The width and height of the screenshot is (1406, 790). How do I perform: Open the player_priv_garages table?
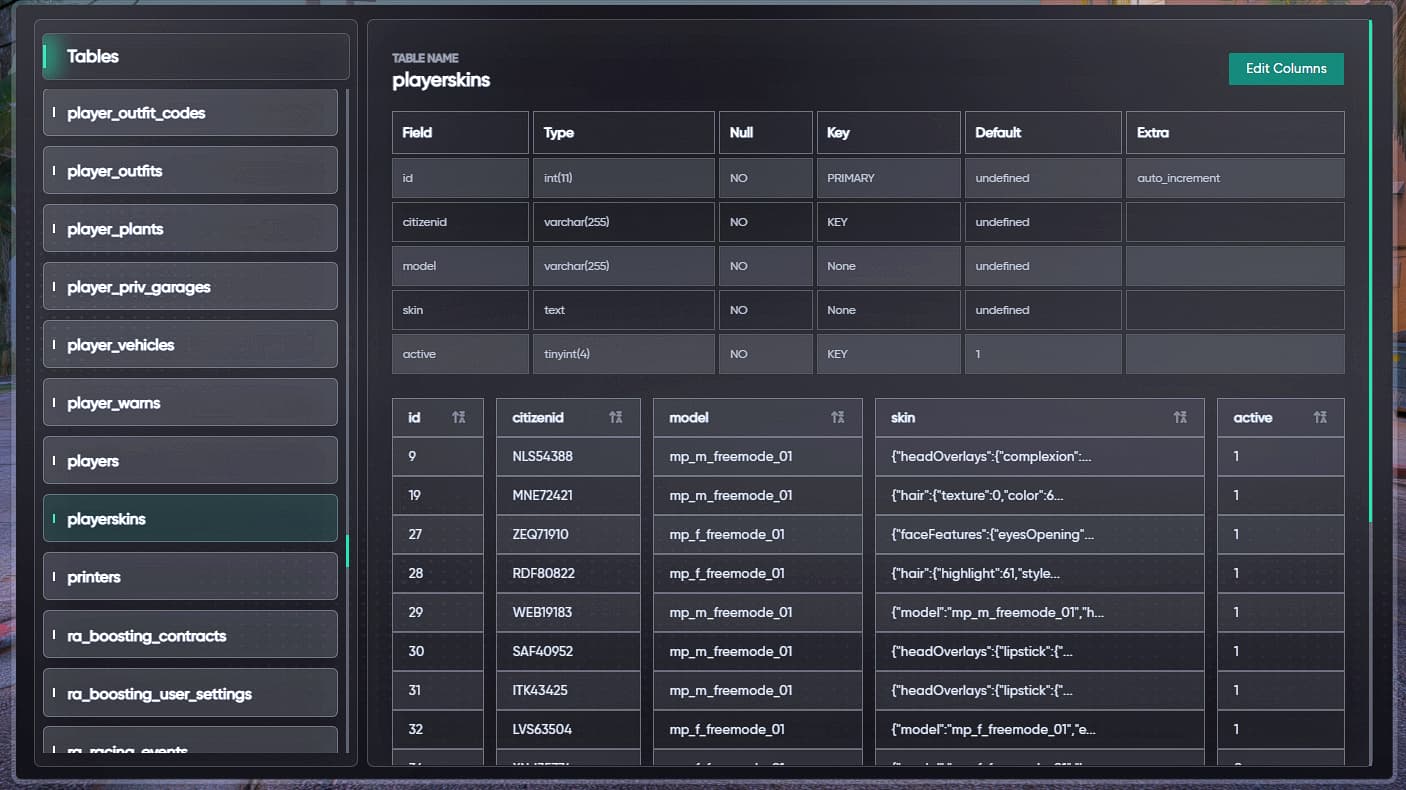tap(190, 286)
